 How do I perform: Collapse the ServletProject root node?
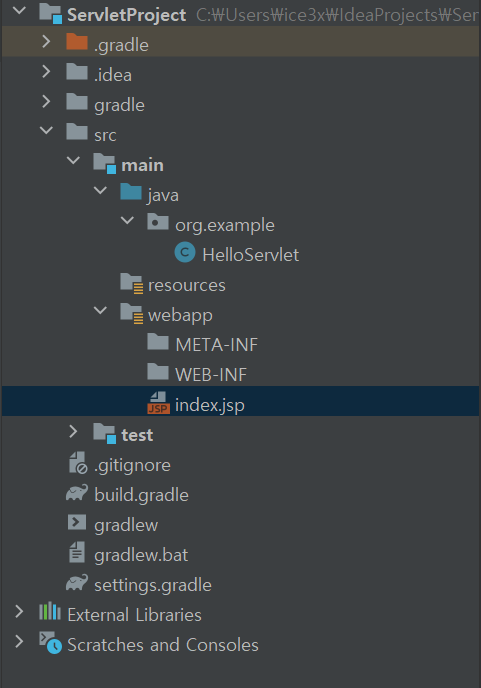point(19,11)
